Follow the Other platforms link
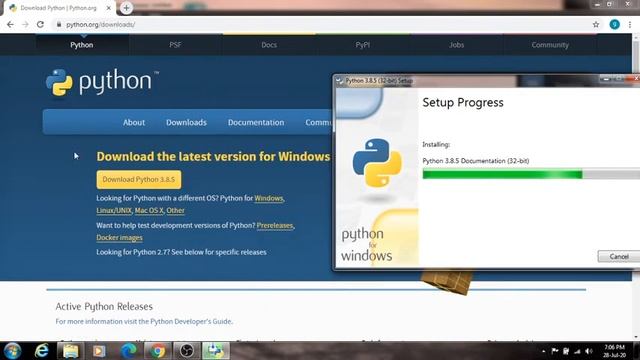Screen dimensions: 640x360 tap(176, 211)
